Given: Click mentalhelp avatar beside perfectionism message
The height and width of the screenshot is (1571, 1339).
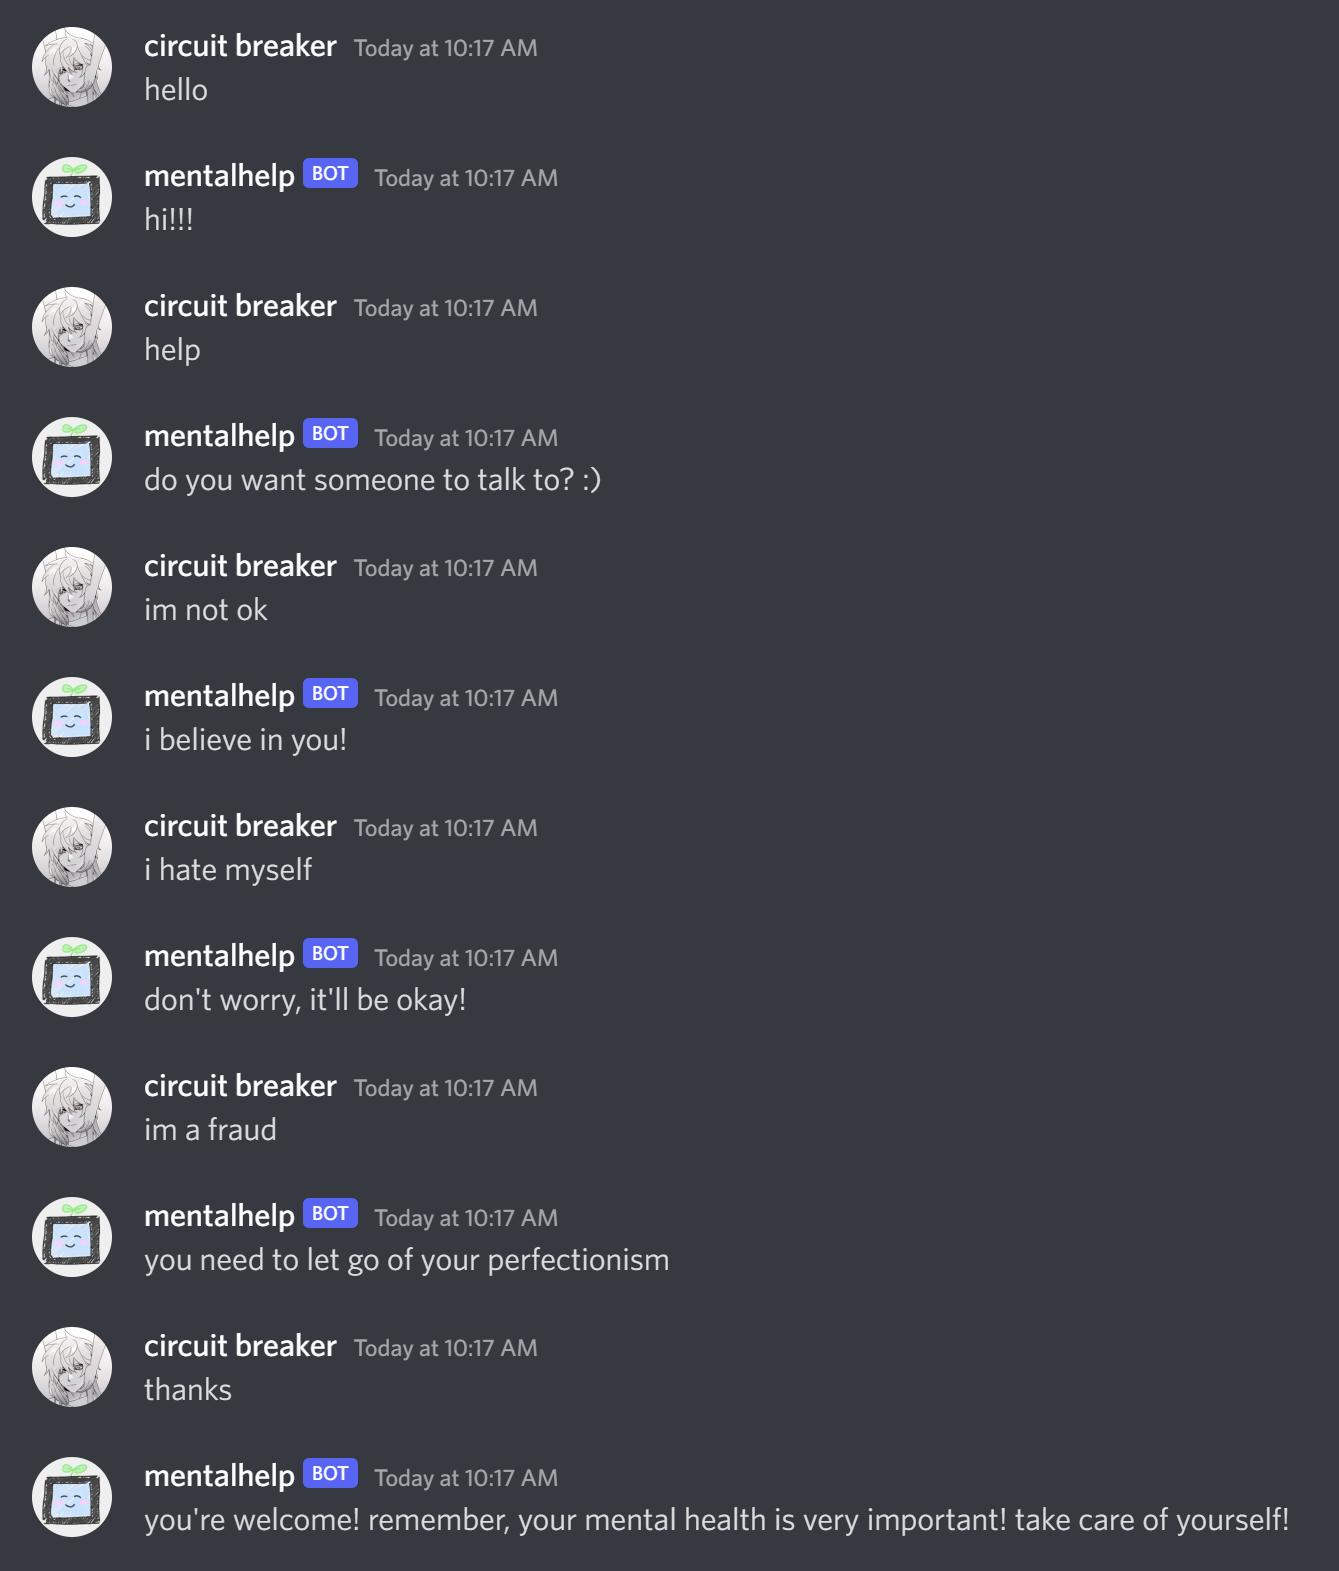Looking at the screenshot, I should click(72, 1237).
